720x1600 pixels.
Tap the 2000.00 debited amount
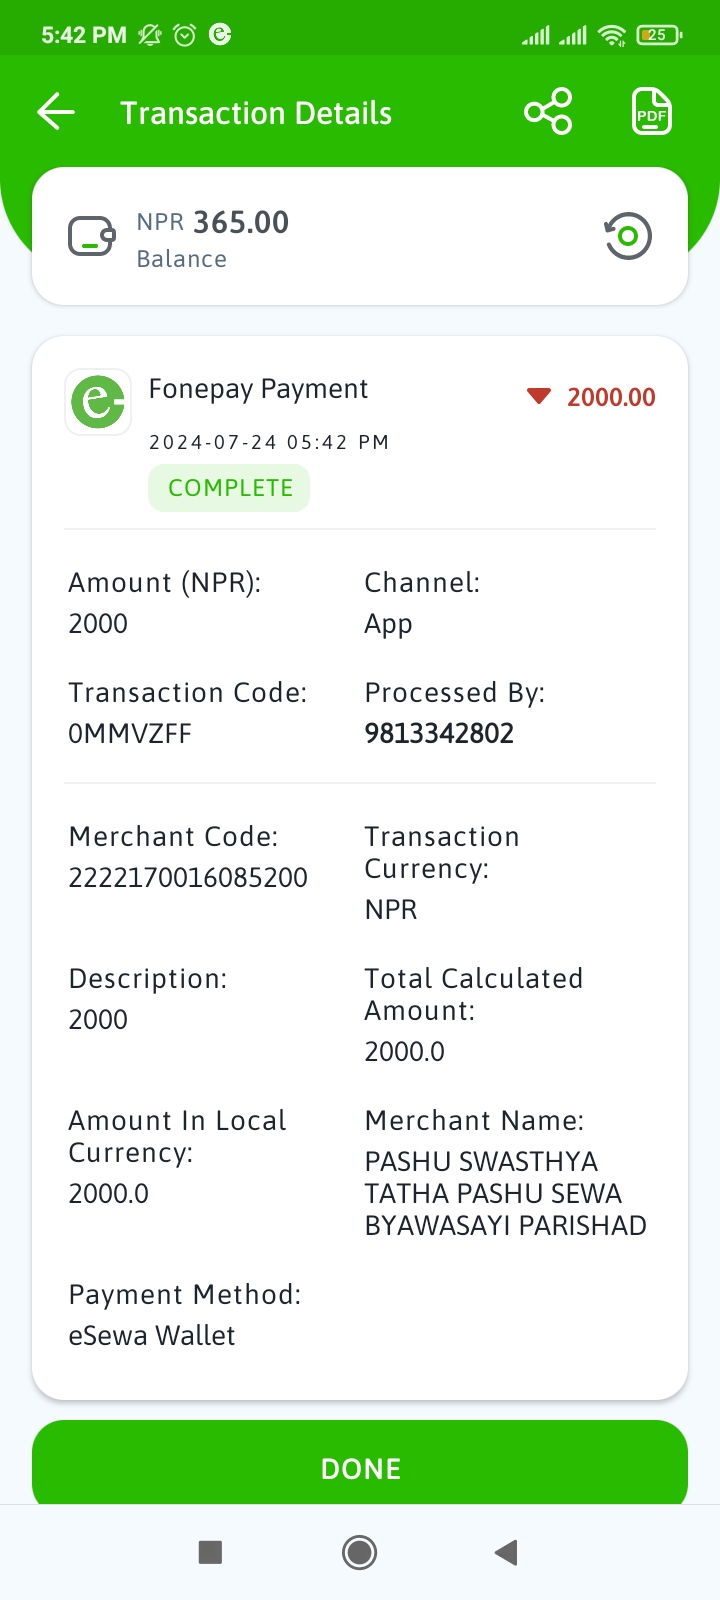(x=611, y=397)
